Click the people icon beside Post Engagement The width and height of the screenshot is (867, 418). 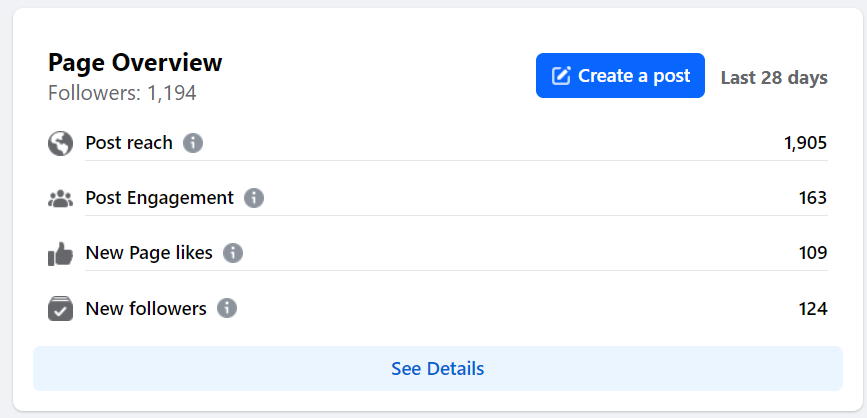pos(61,198)
